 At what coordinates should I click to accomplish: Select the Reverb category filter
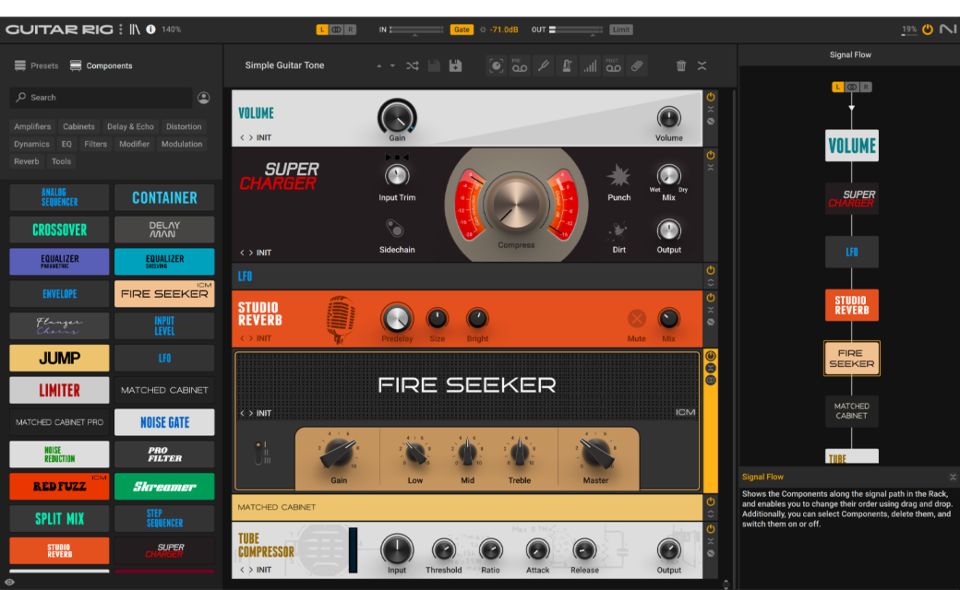click(26, 161)
